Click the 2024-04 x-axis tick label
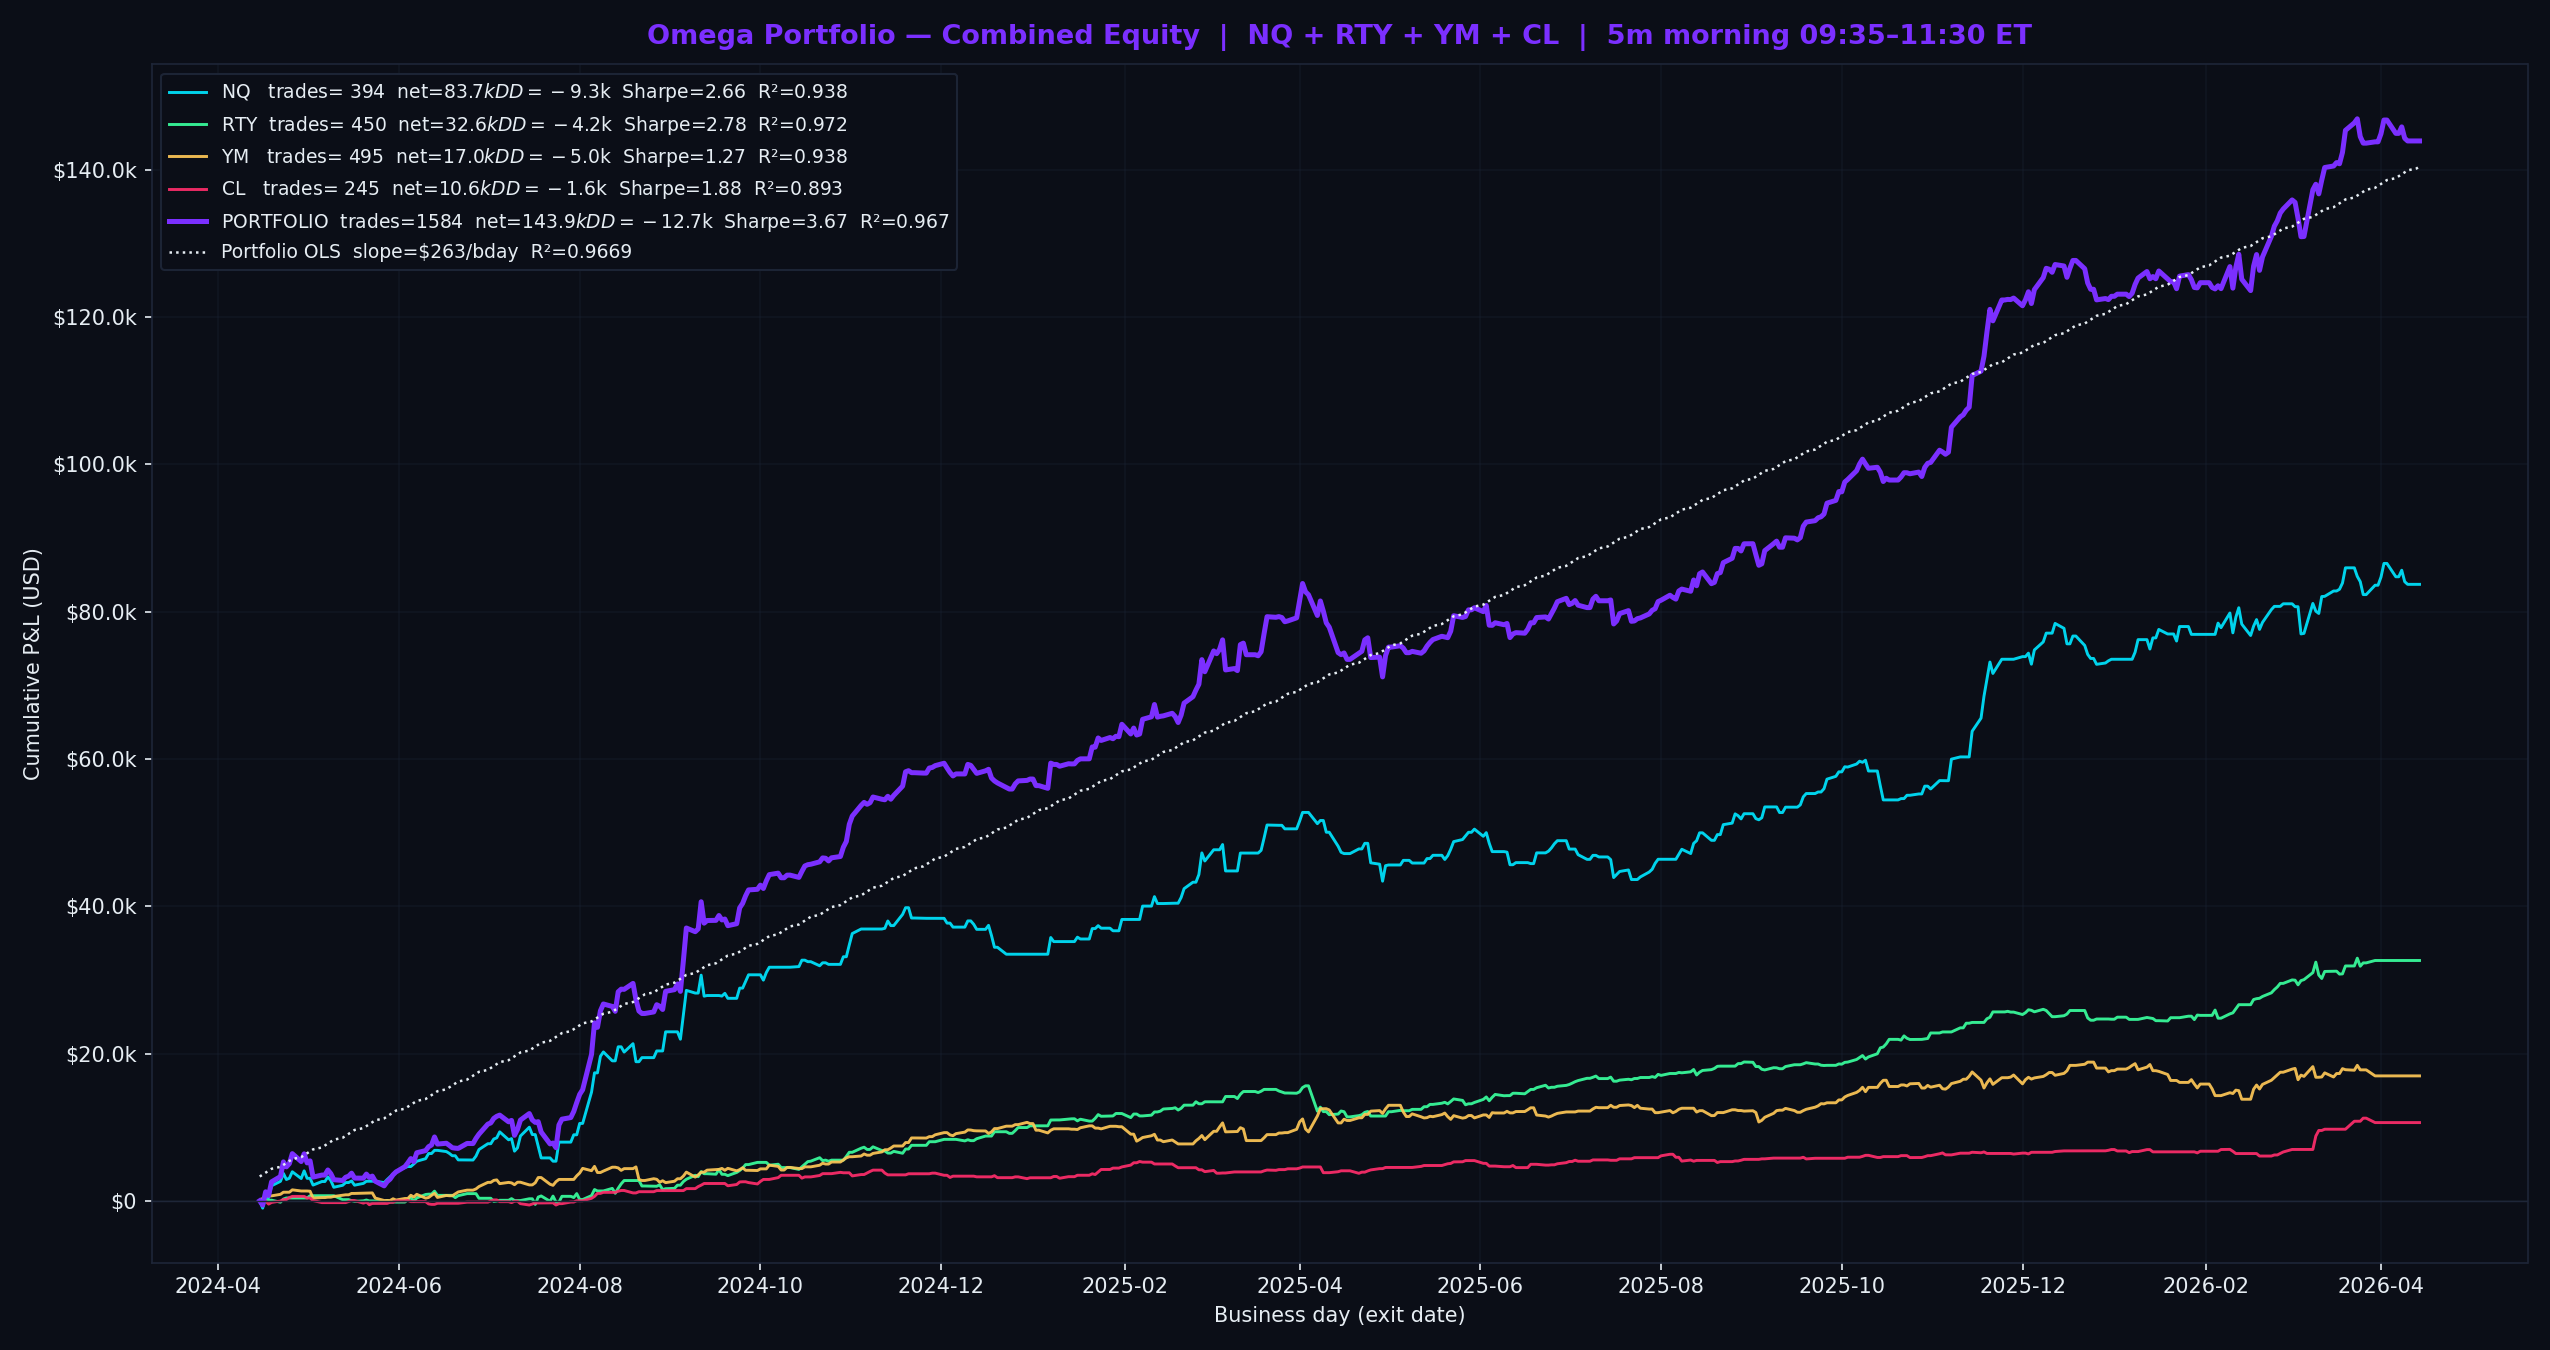The height and width of the screenshot is (1350, 2550). coord(218,1286)
